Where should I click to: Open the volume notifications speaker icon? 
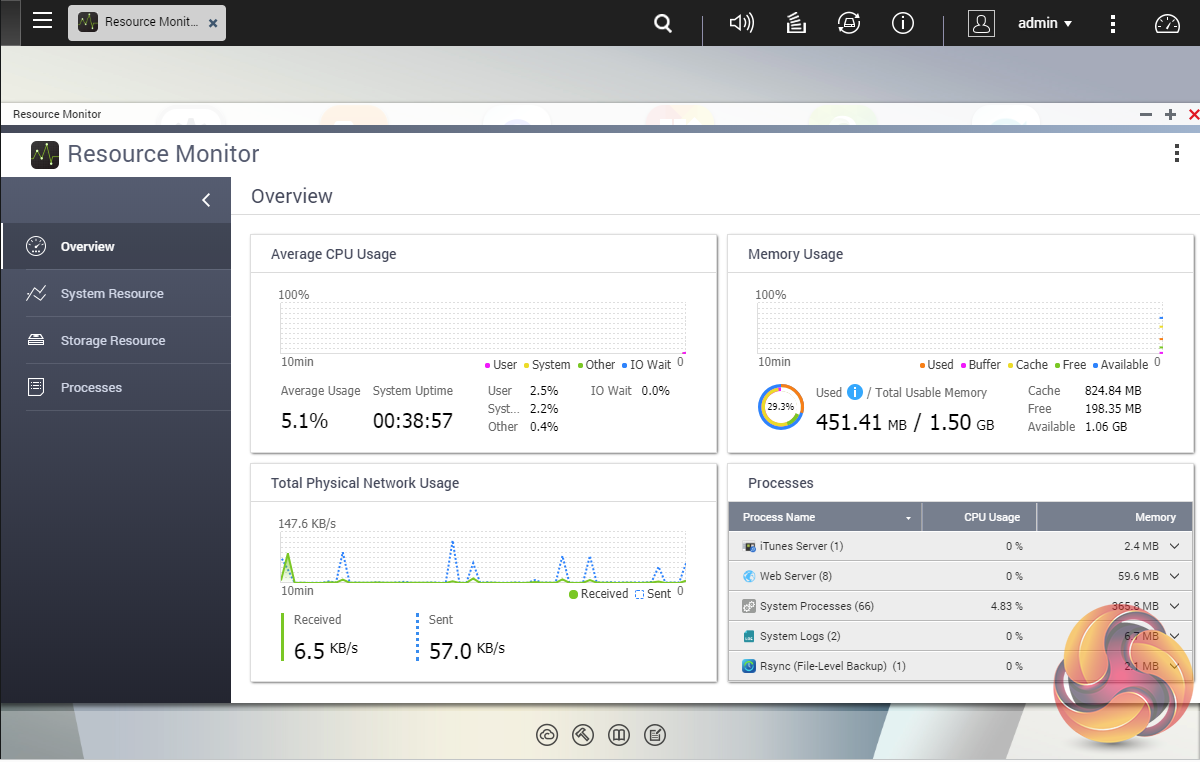(x=741, y=23)
